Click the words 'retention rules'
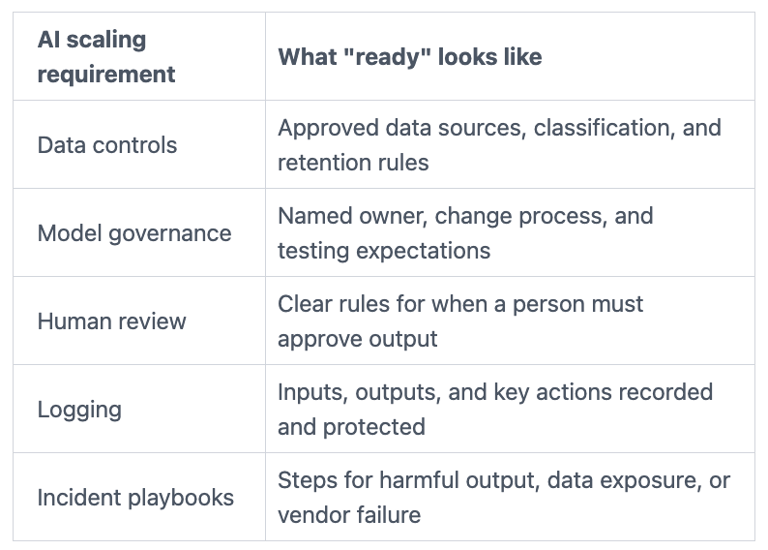 point(353,163)
